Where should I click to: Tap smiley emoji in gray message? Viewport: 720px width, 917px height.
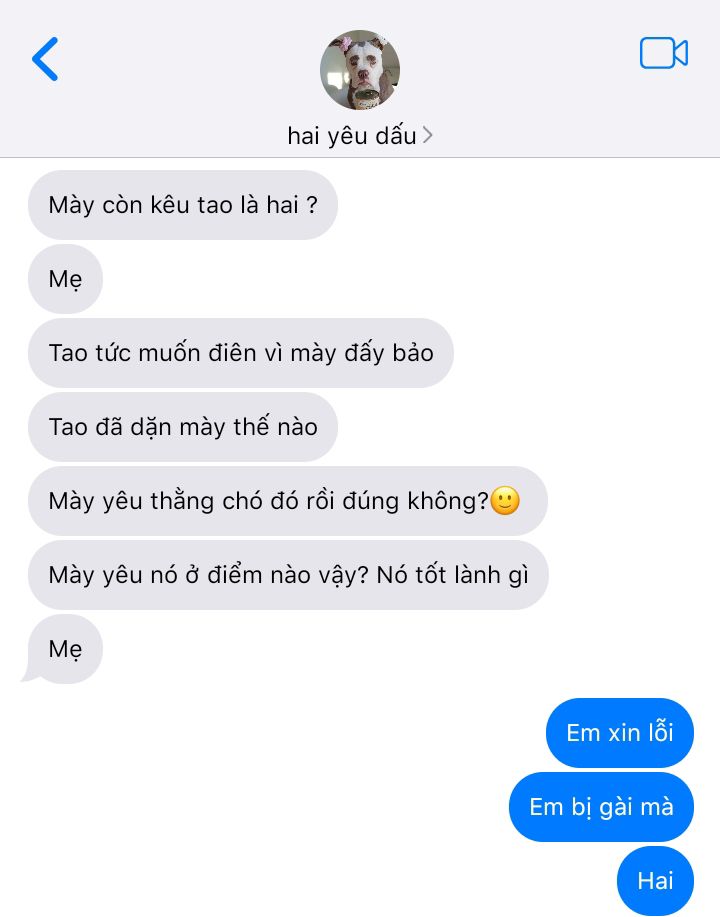coord(505,501)
